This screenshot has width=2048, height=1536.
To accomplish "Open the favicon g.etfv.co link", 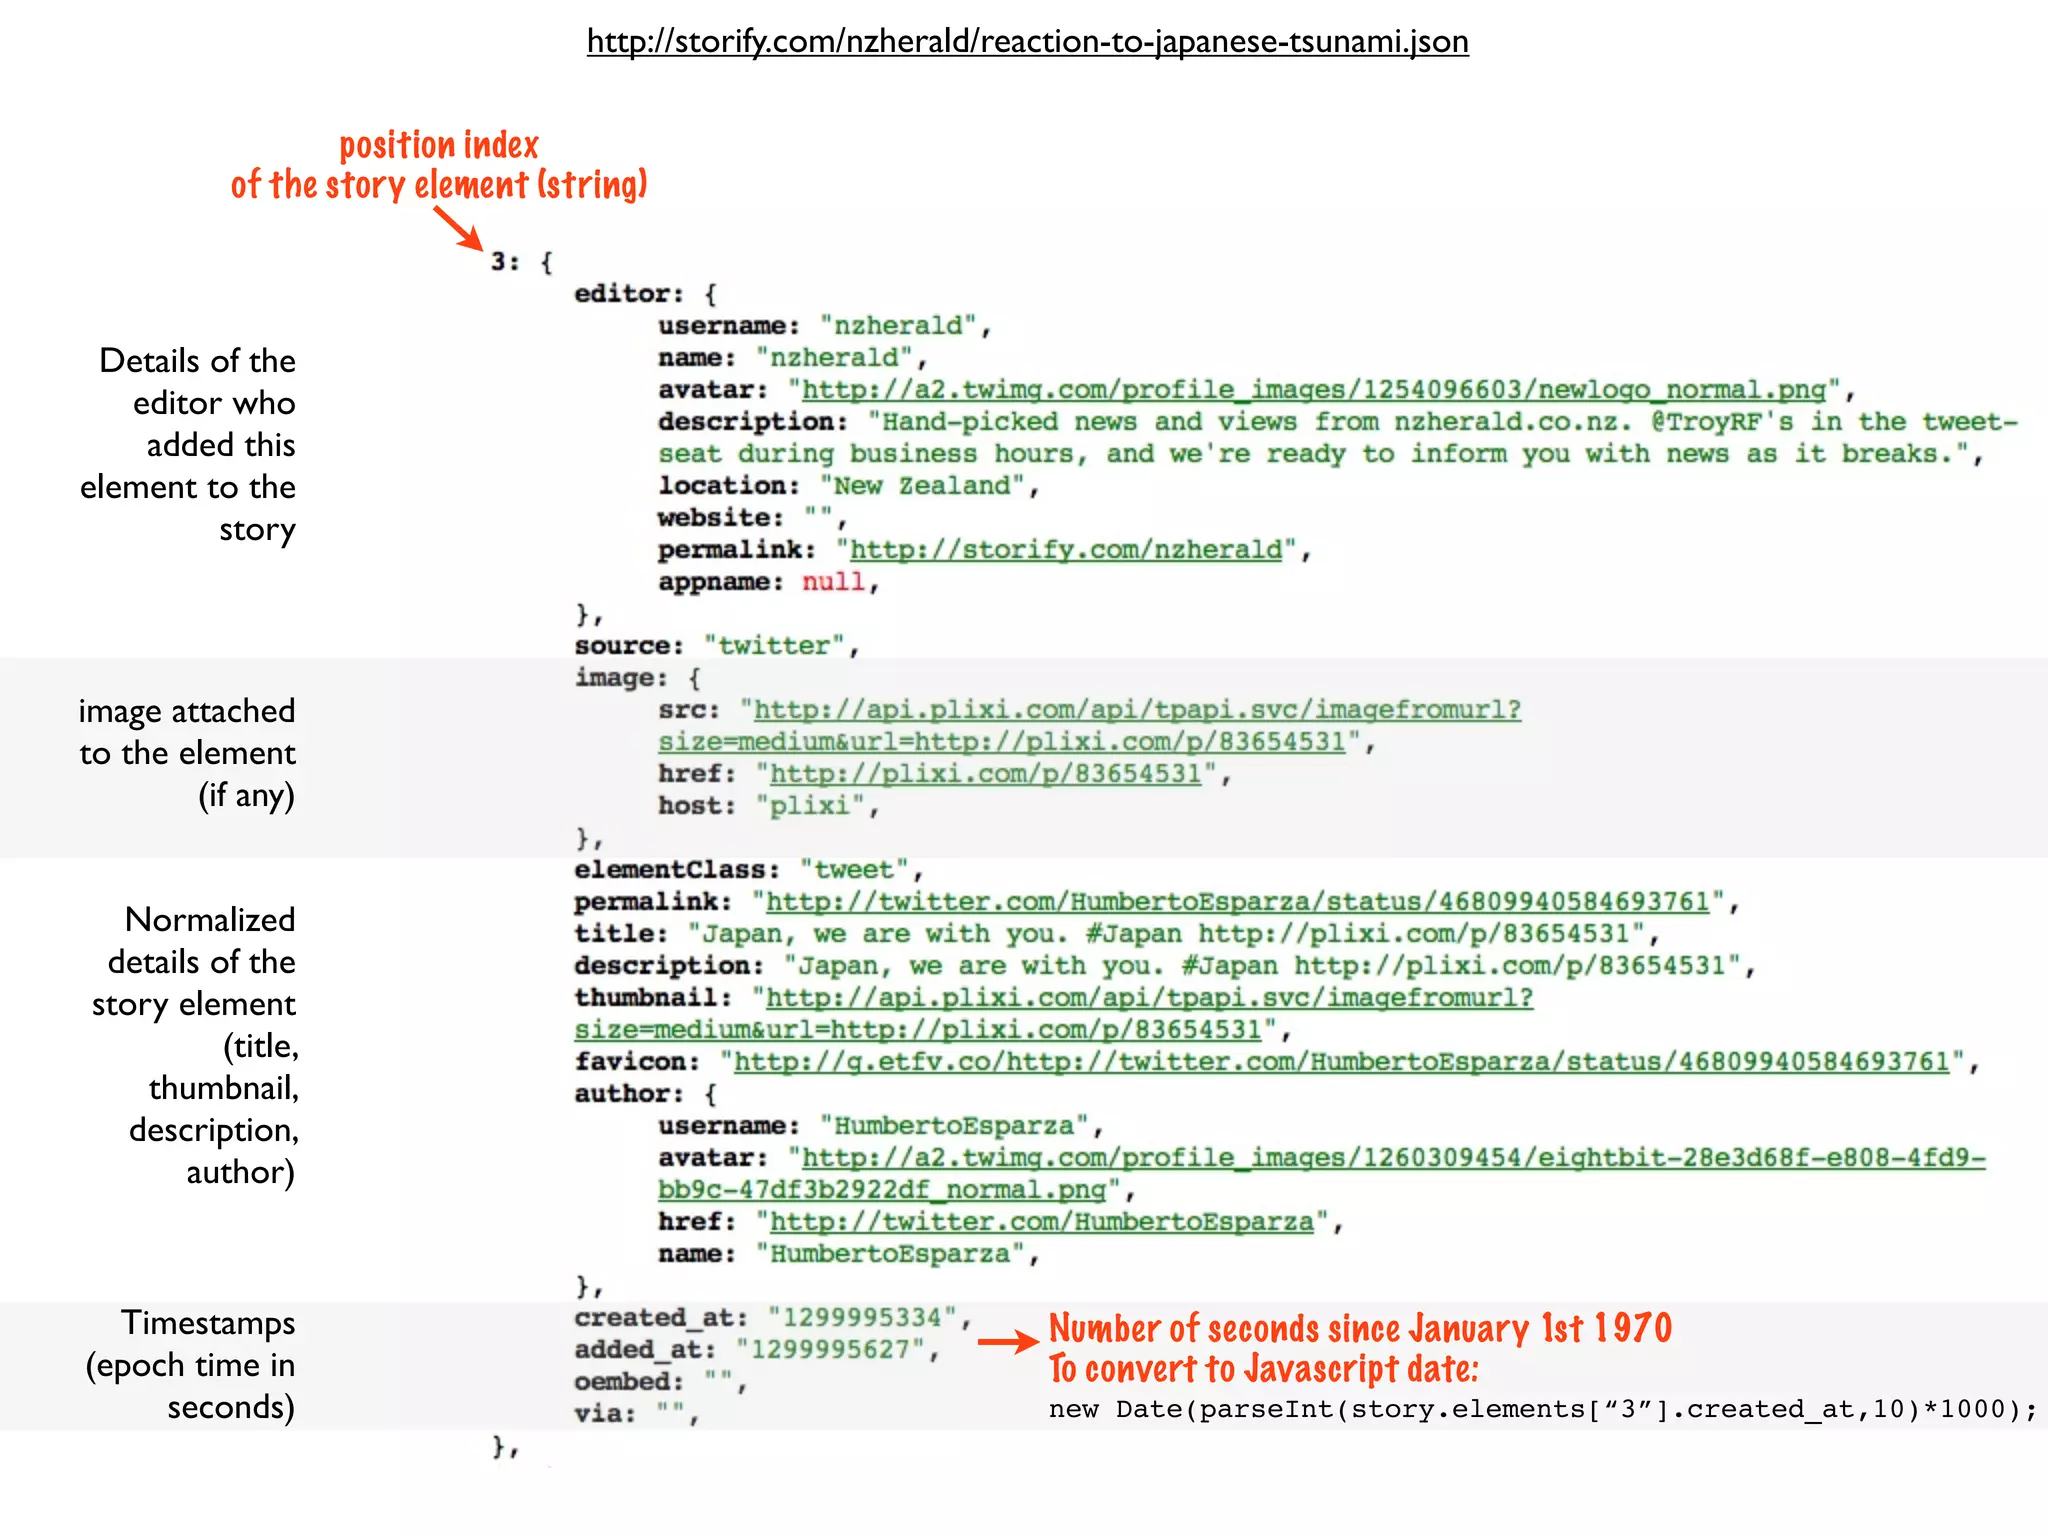I will coord(1342,1061).
